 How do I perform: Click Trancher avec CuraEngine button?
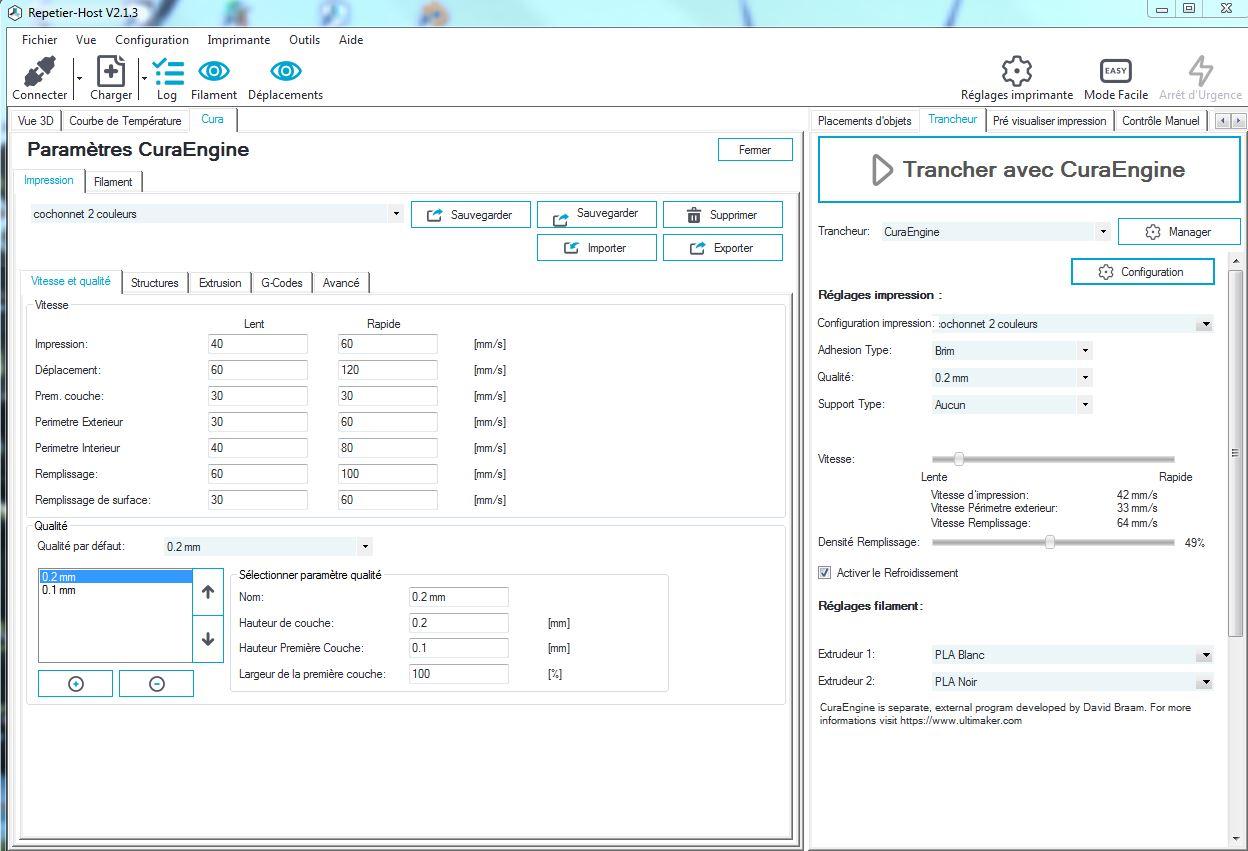point(1029,170)
